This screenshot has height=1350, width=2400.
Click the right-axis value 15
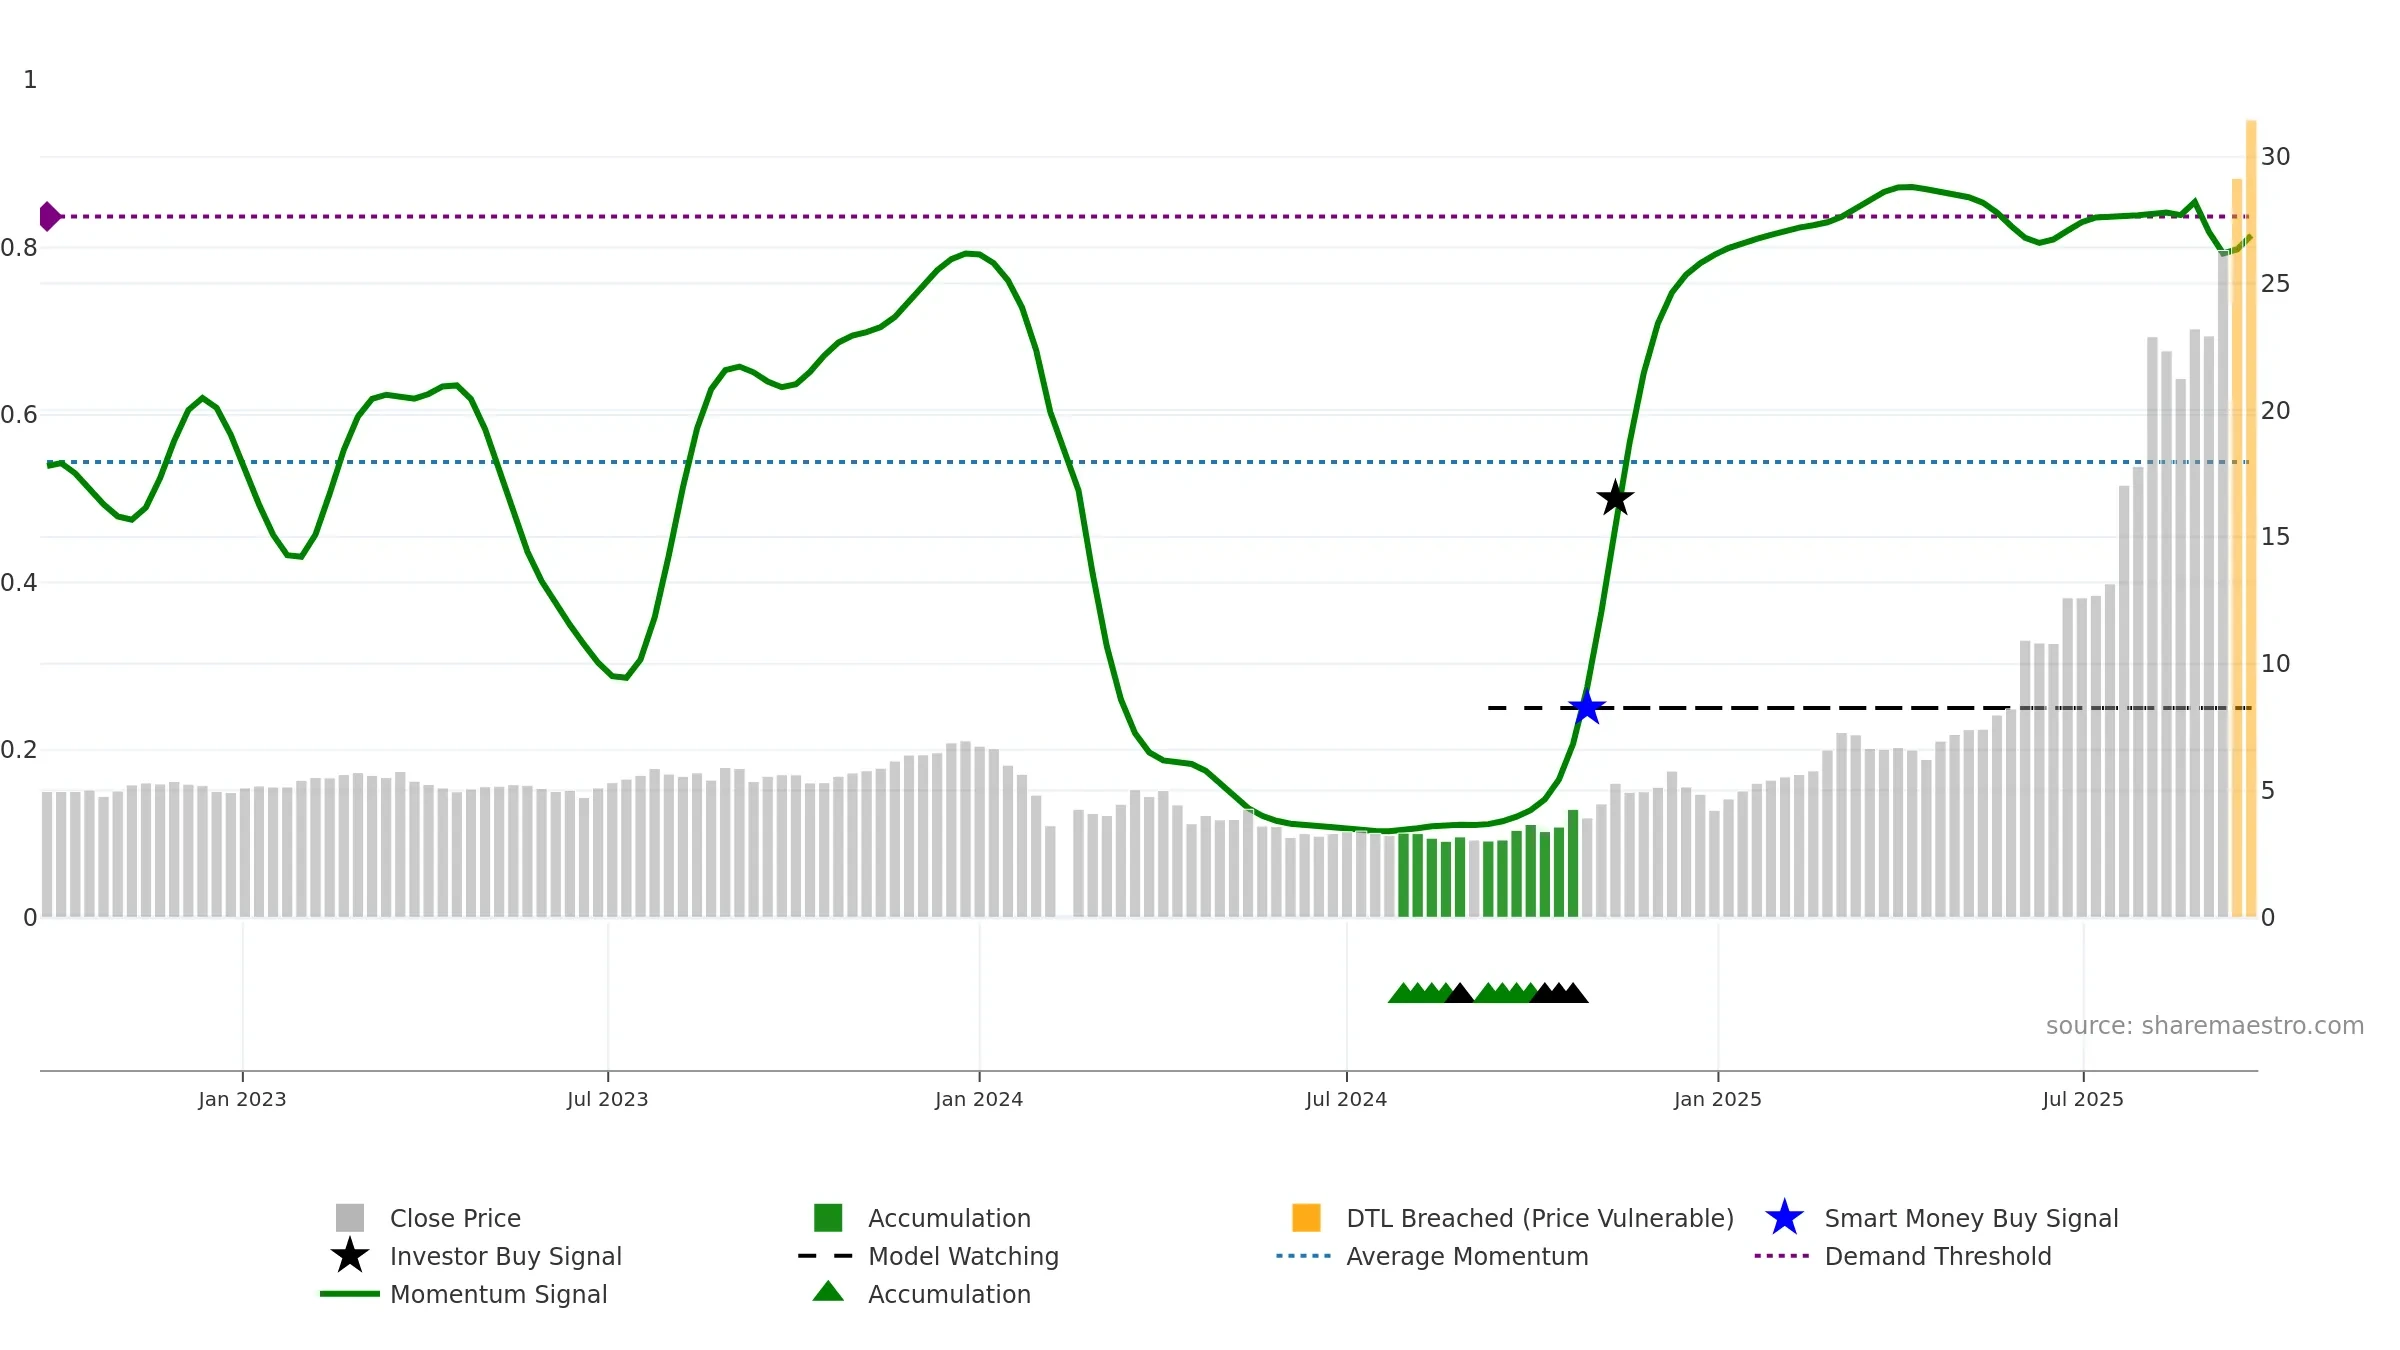tap(2275, 537)
